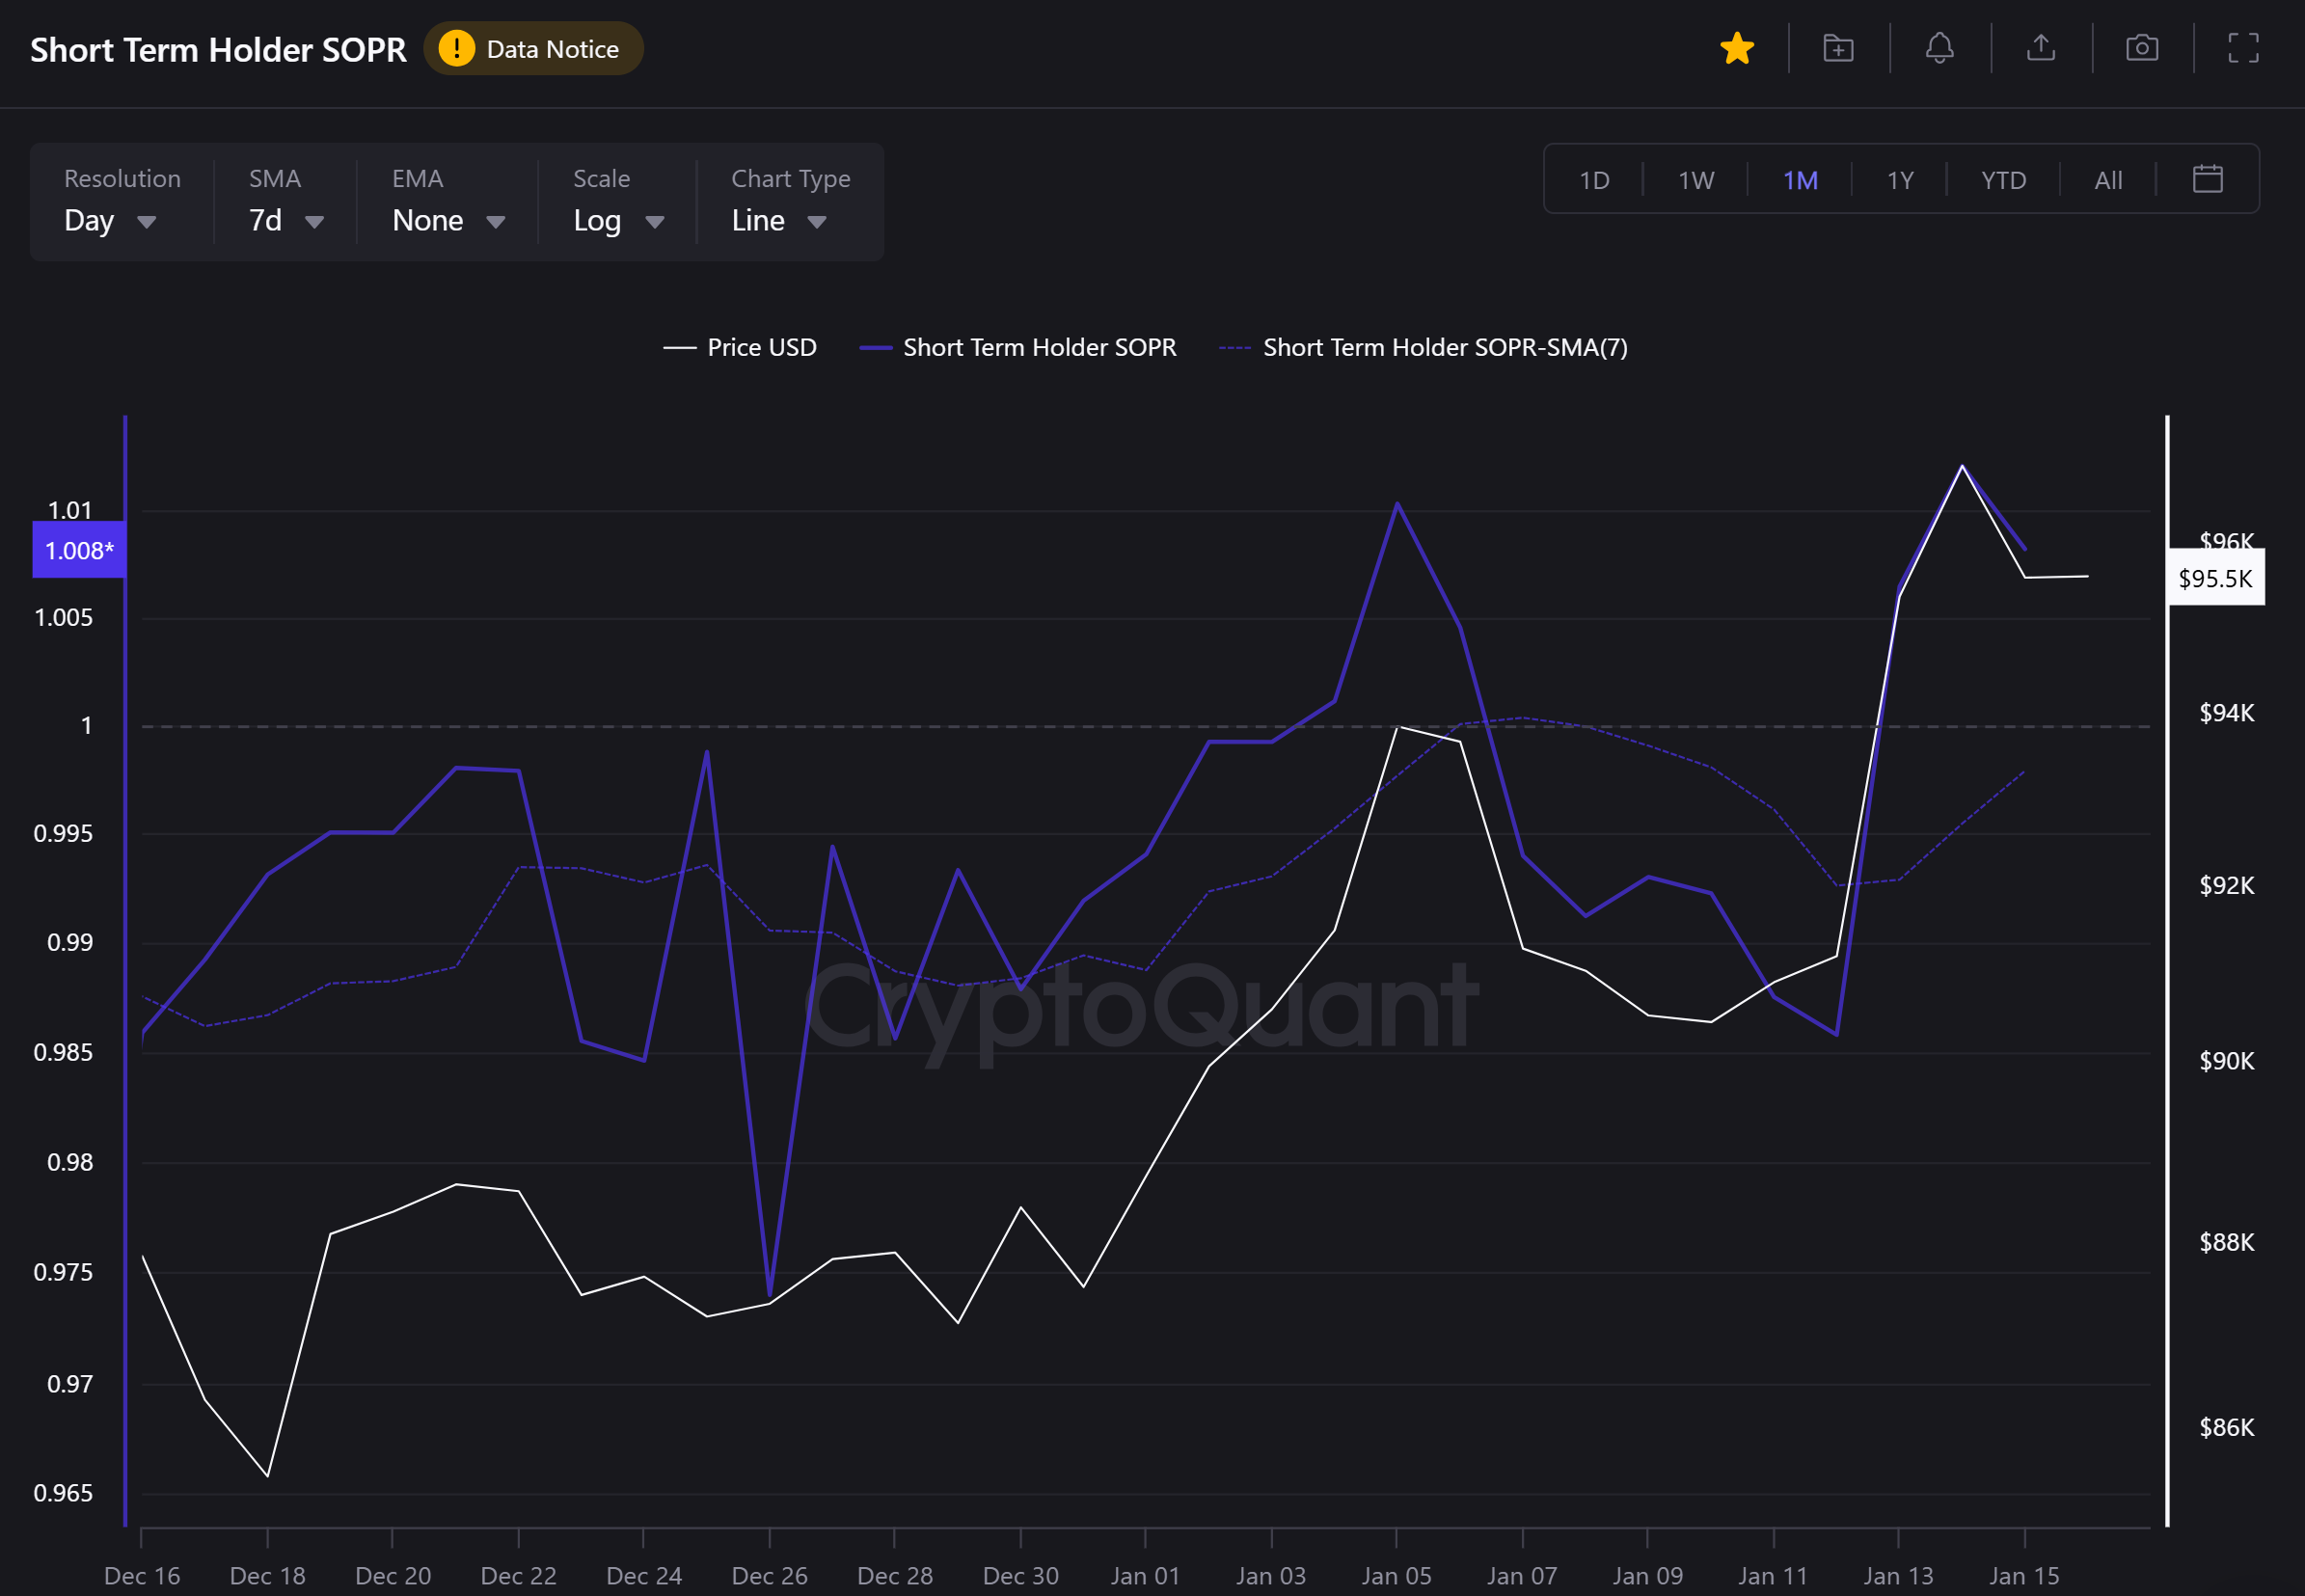
Task: Open the Resolution Day dropdown
Action: pos(110,220)
